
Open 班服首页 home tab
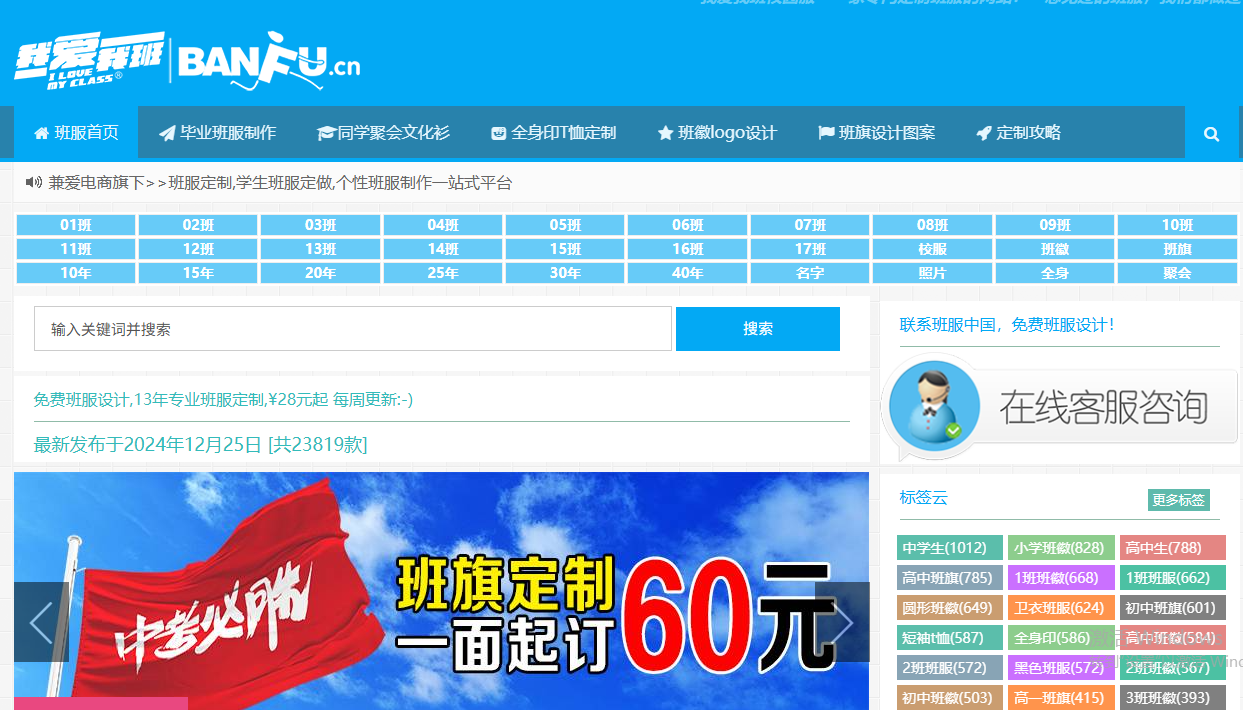[76, 133]
